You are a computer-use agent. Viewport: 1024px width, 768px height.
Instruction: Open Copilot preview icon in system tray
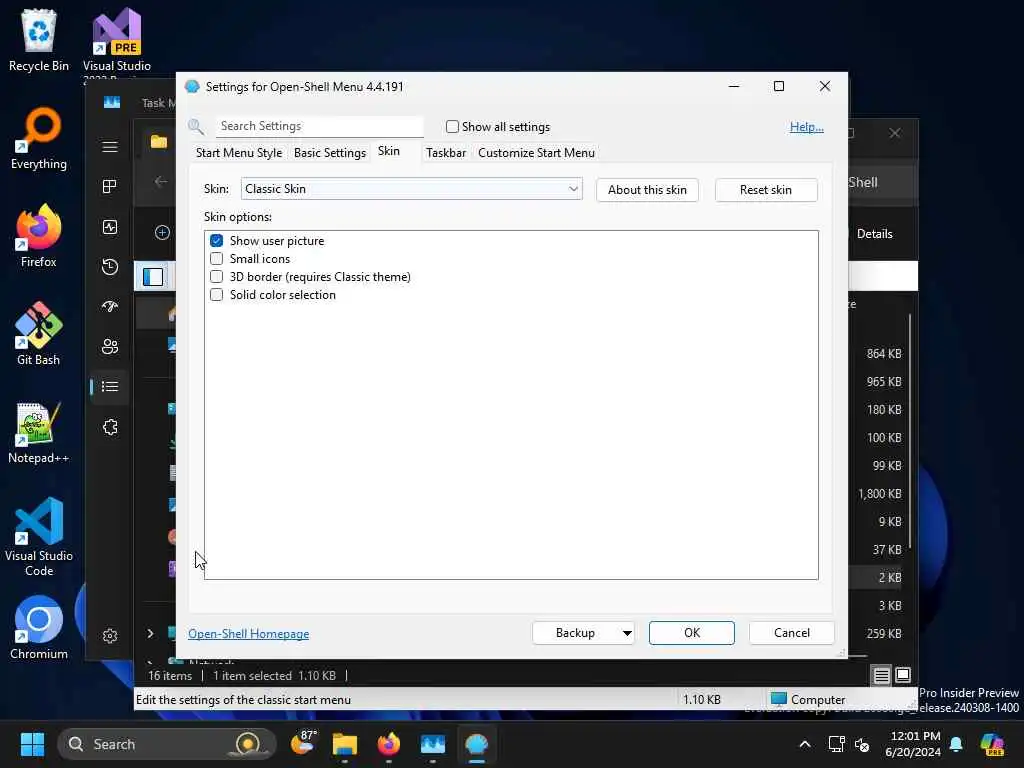pos(993,744)
